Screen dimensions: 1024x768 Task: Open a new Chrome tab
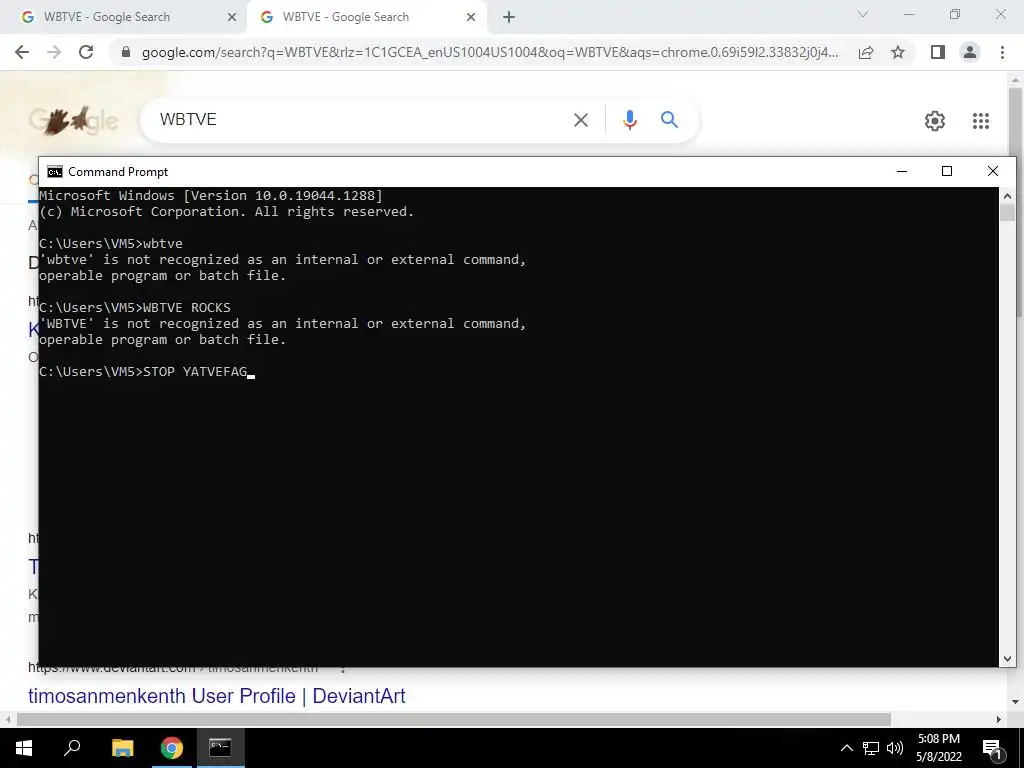tap(509, 18)
